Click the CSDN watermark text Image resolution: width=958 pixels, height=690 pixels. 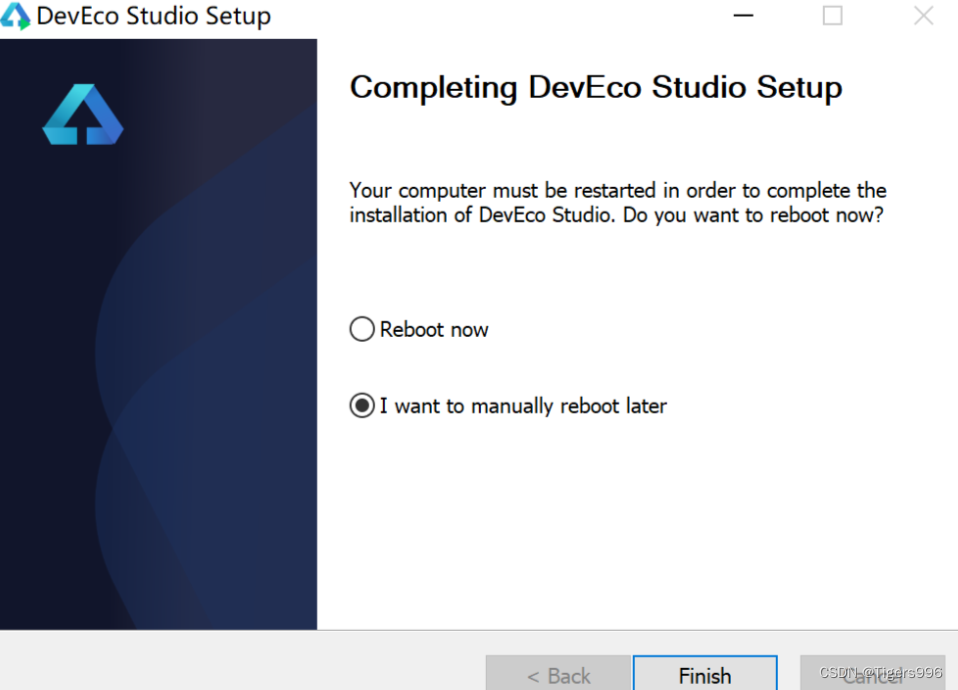coord(880,673)
